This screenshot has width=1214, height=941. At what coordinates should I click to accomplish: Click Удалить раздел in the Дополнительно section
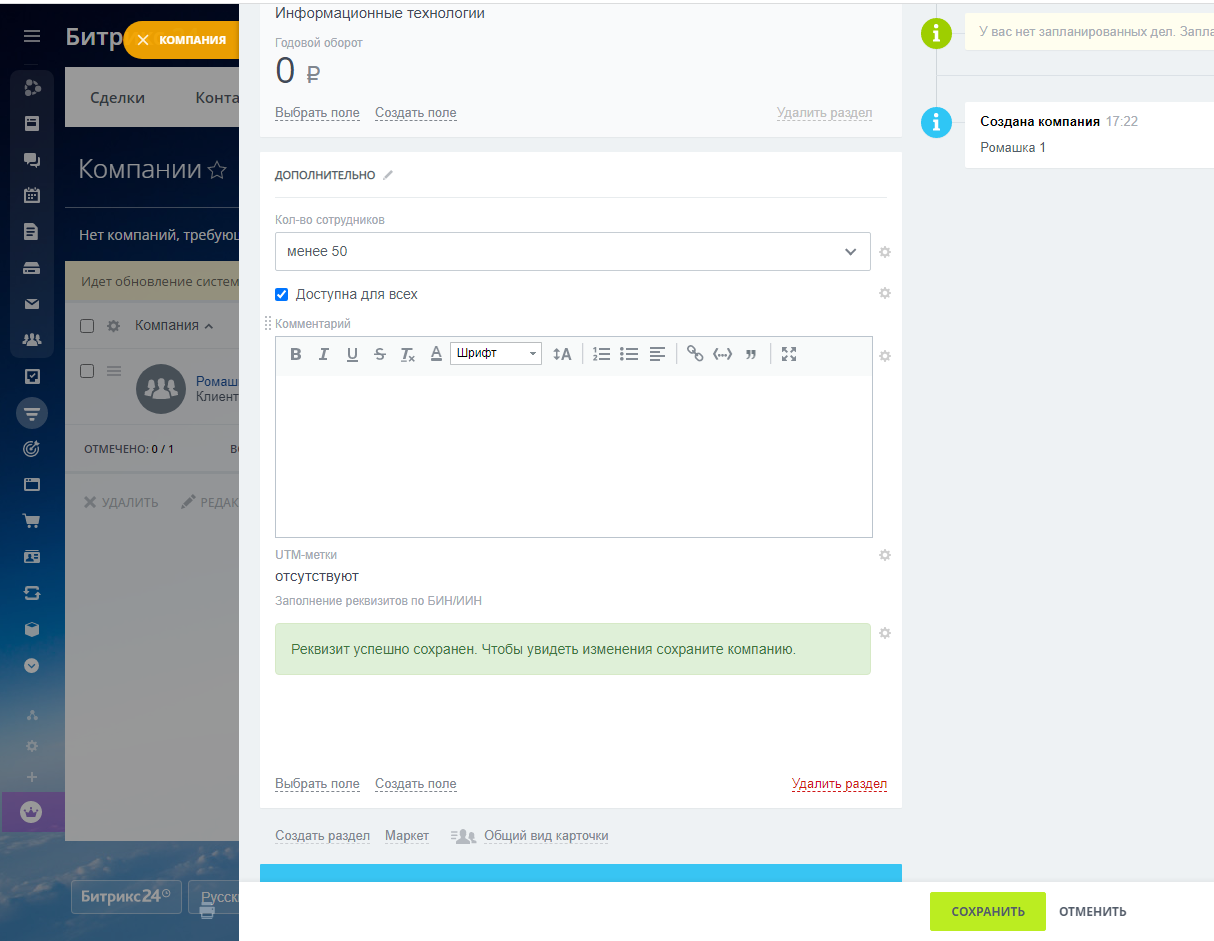click(x=839, y=784)
